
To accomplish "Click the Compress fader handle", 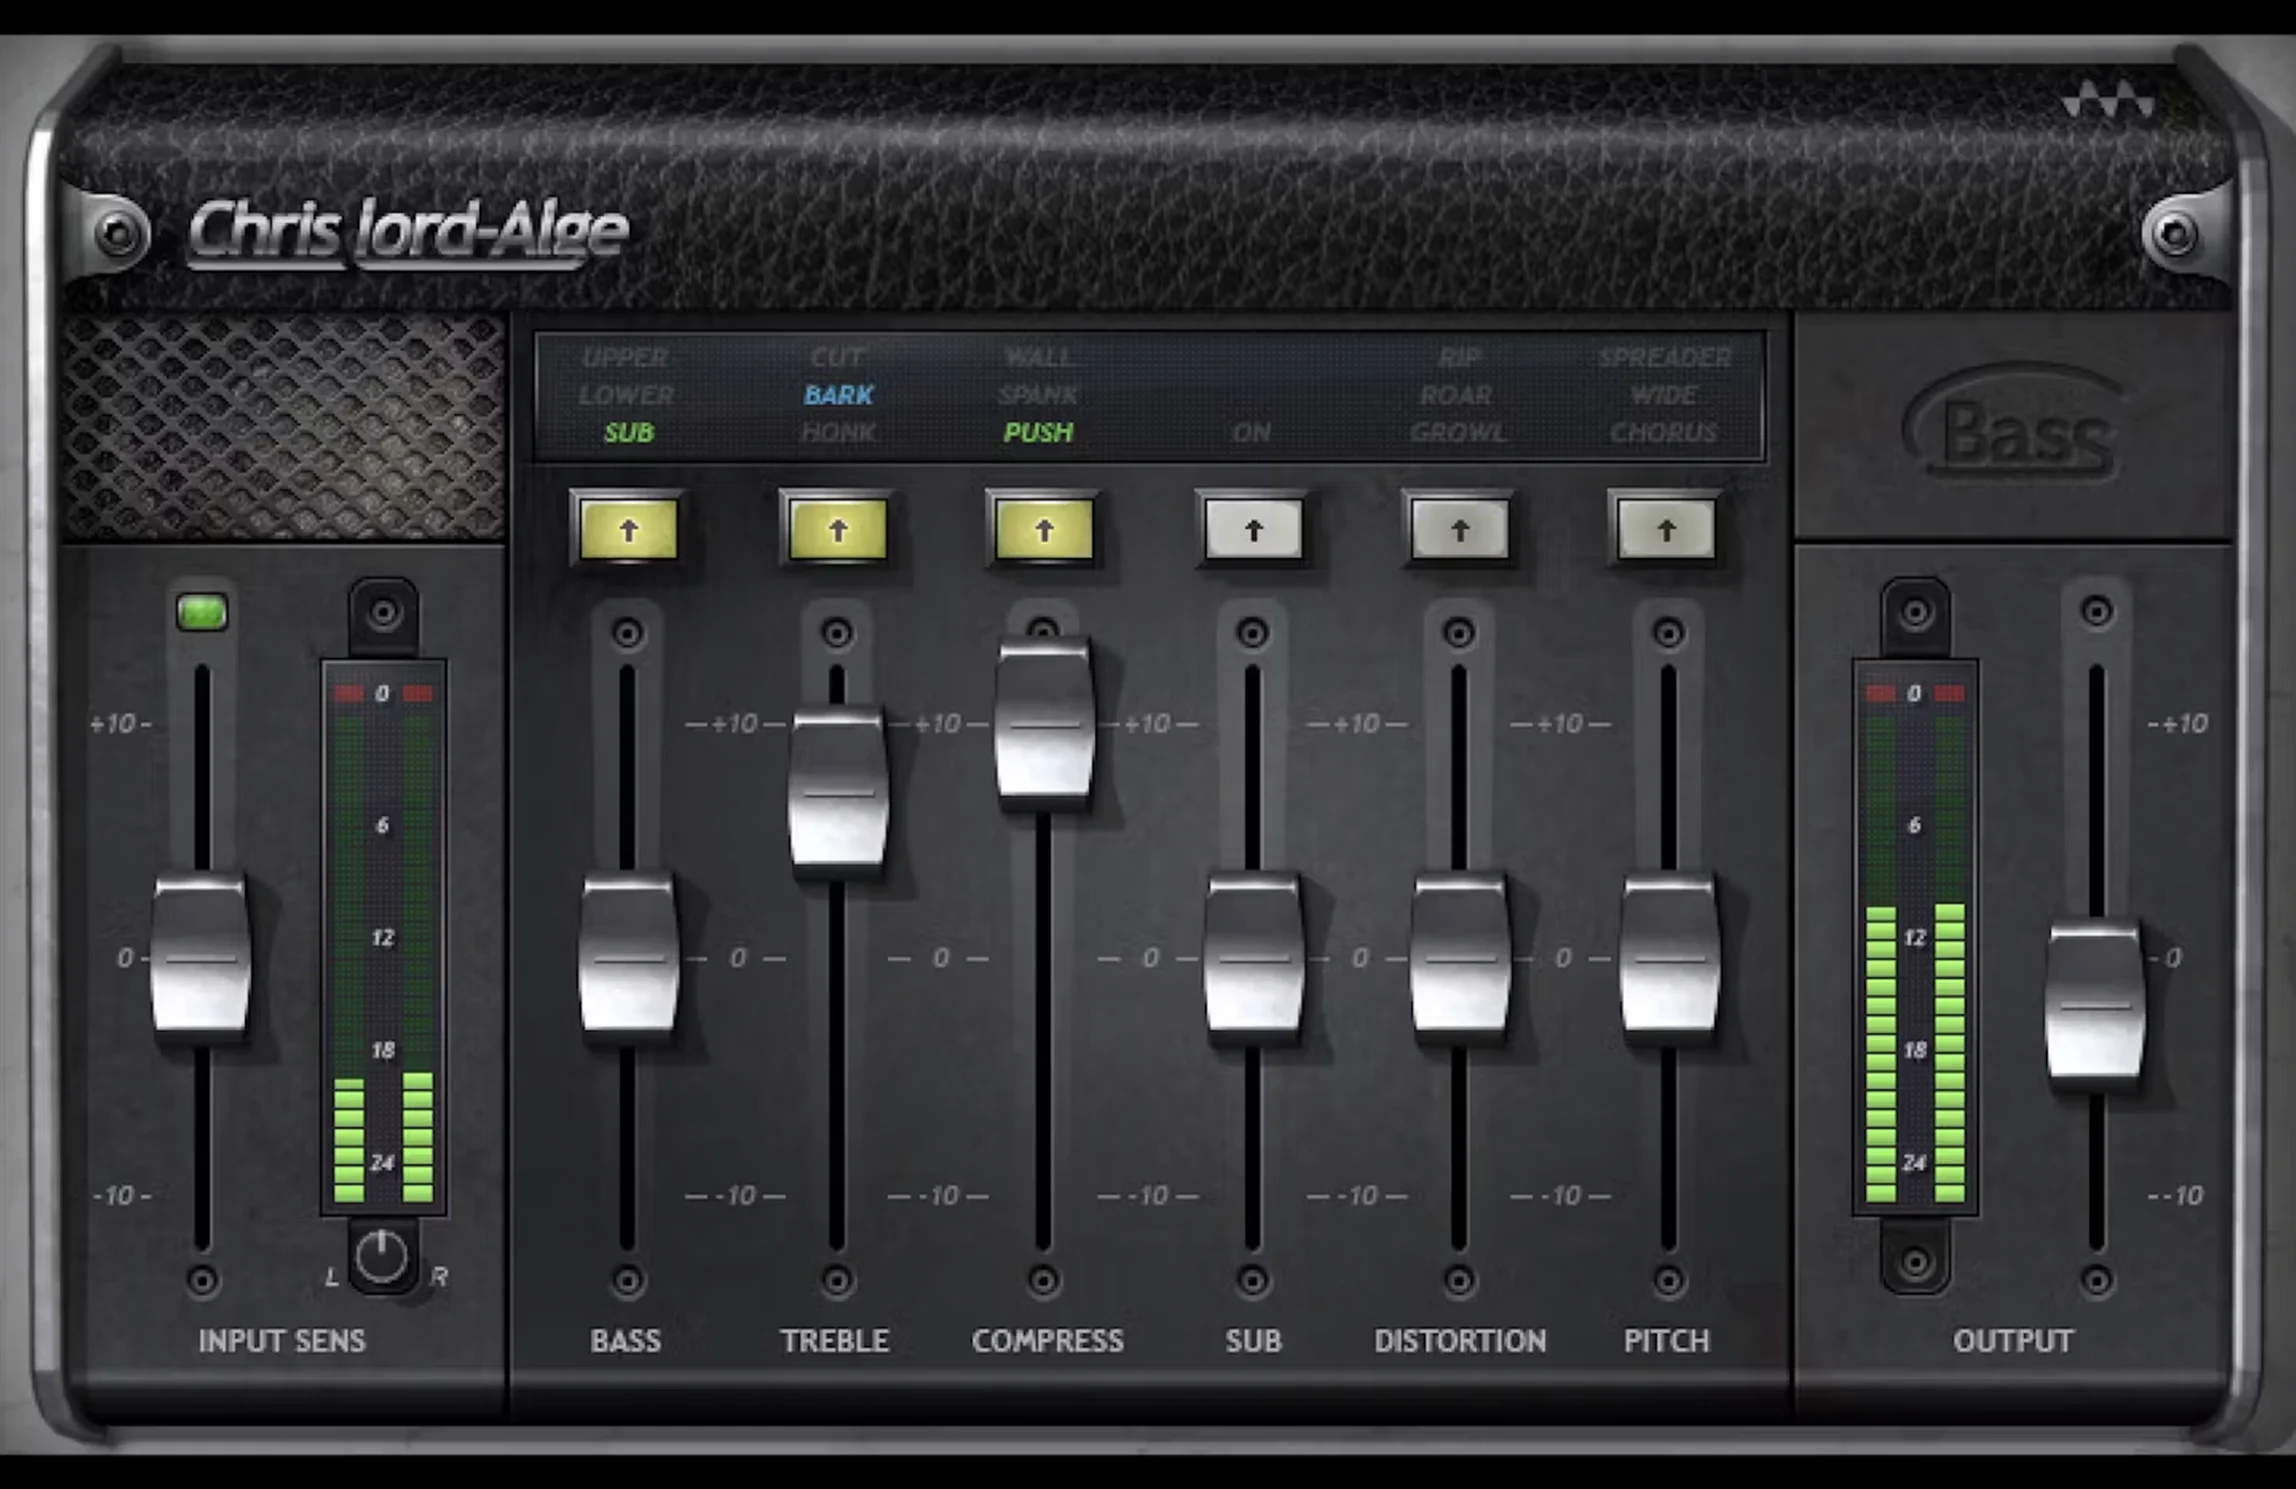I will [1044, 722].
